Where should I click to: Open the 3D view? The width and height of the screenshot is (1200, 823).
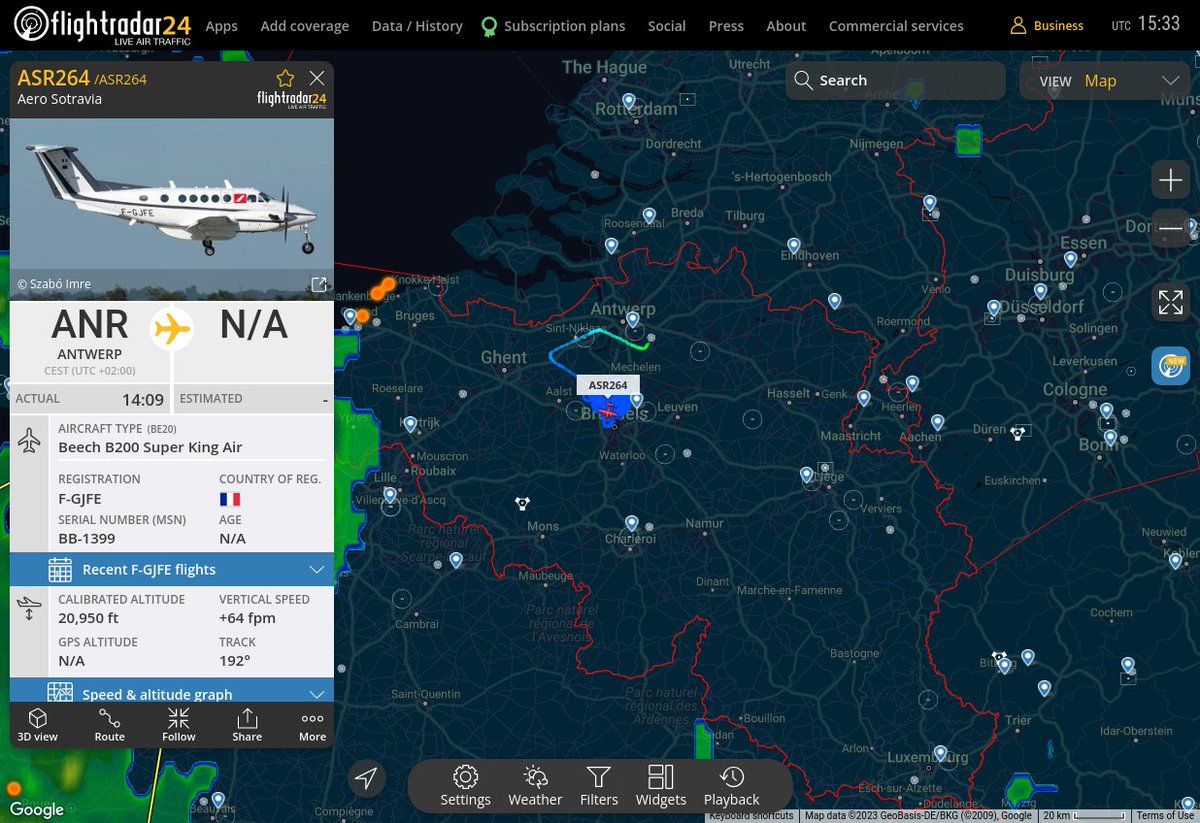point(38,725)
